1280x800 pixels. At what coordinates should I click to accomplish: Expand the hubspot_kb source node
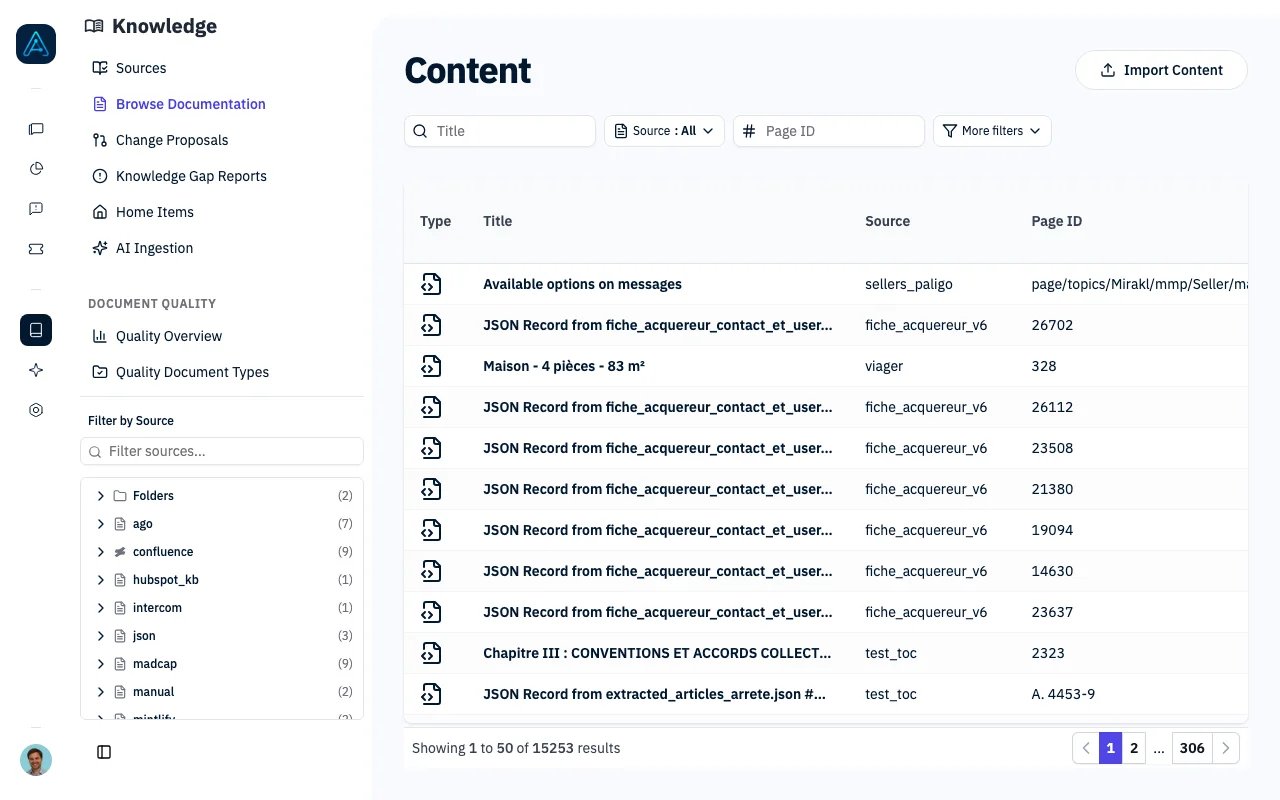click(x=101, y=580)
